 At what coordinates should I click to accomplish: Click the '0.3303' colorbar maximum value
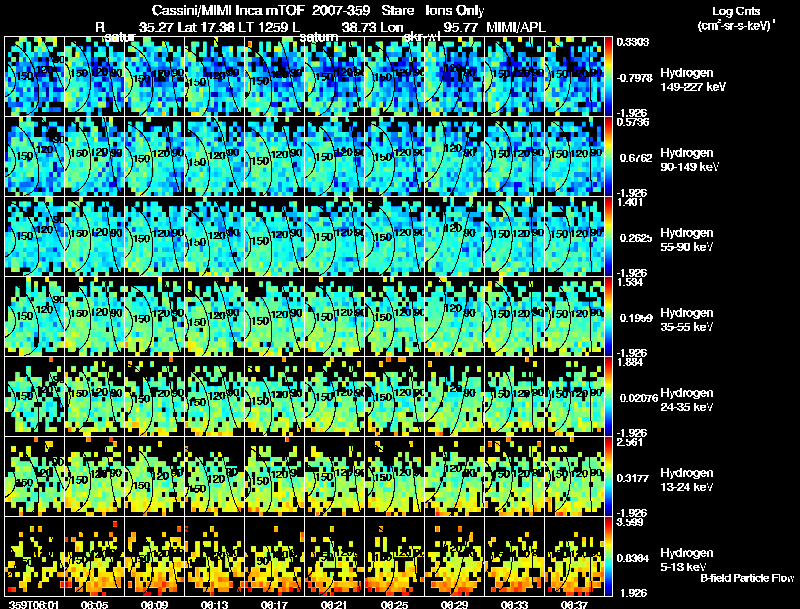coord(633,42)
